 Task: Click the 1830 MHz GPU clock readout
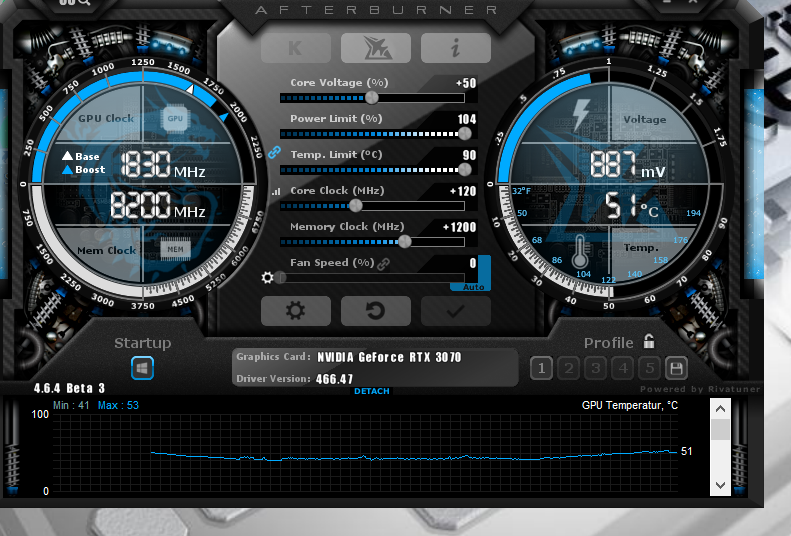tap(162, 164)
